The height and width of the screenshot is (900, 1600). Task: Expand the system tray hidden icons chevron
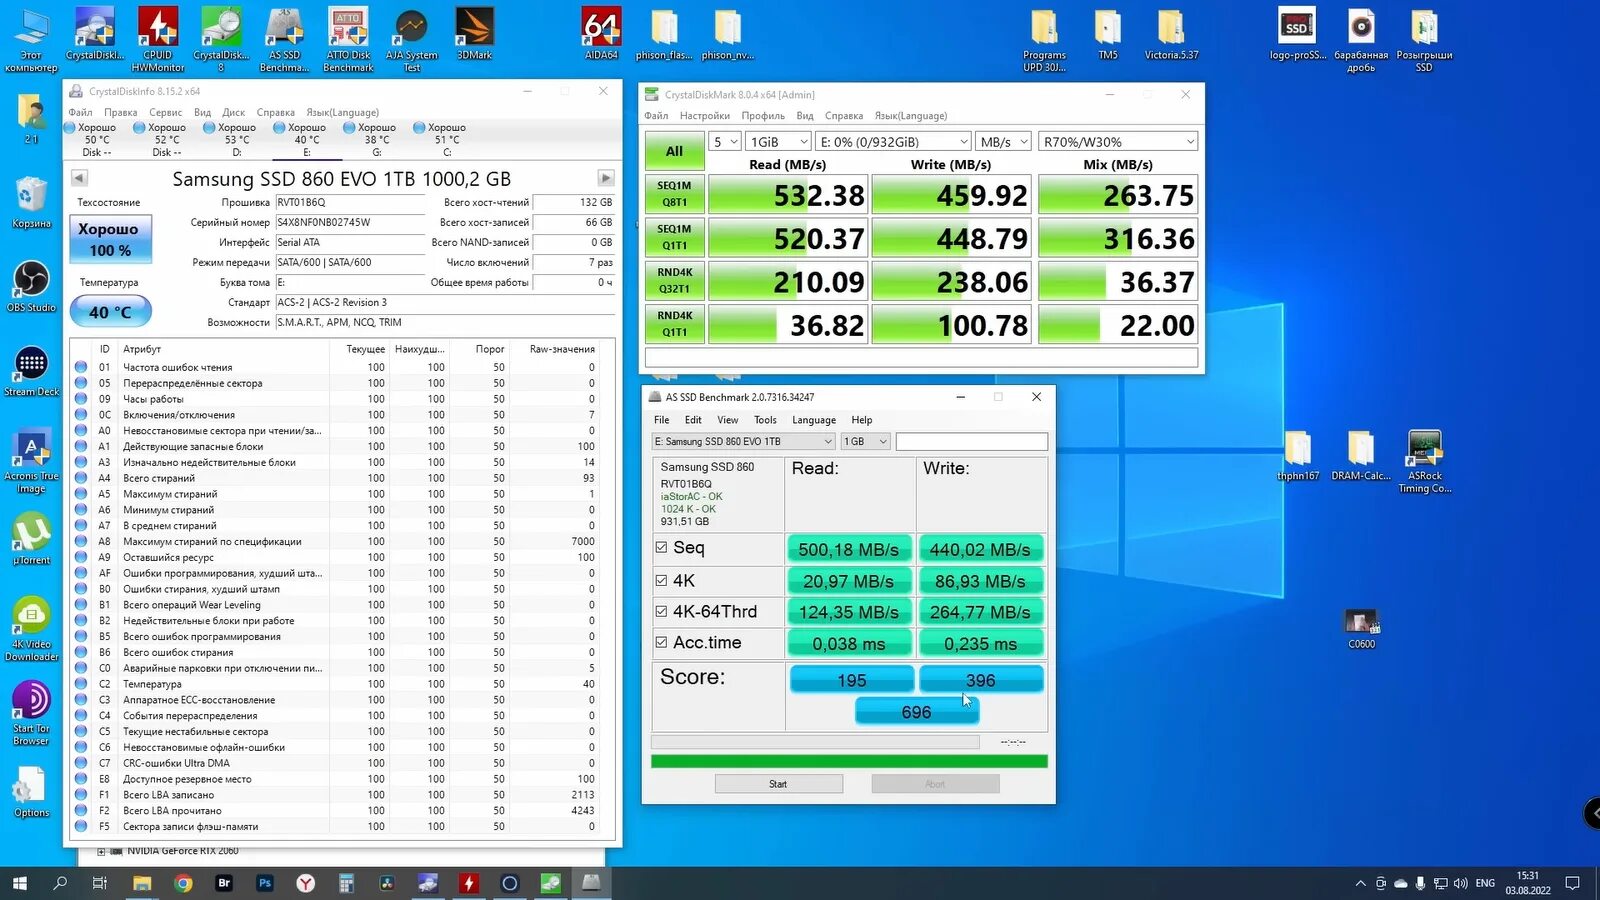pyautogui.click(x=1360, y=883)
